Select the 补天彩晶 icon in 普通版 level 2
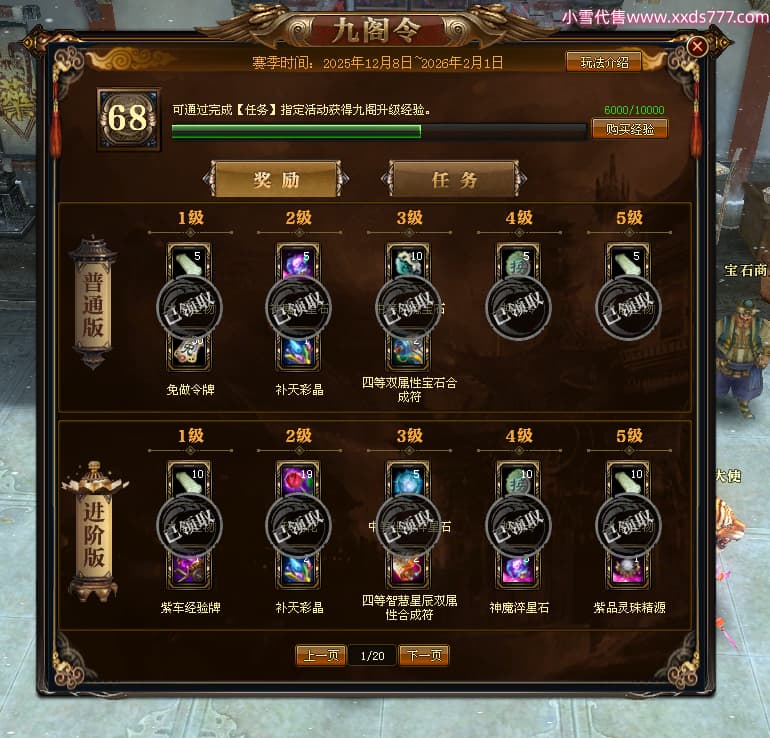Image resolution: width=770 pixels, height=738 pixels. point(298,351)
